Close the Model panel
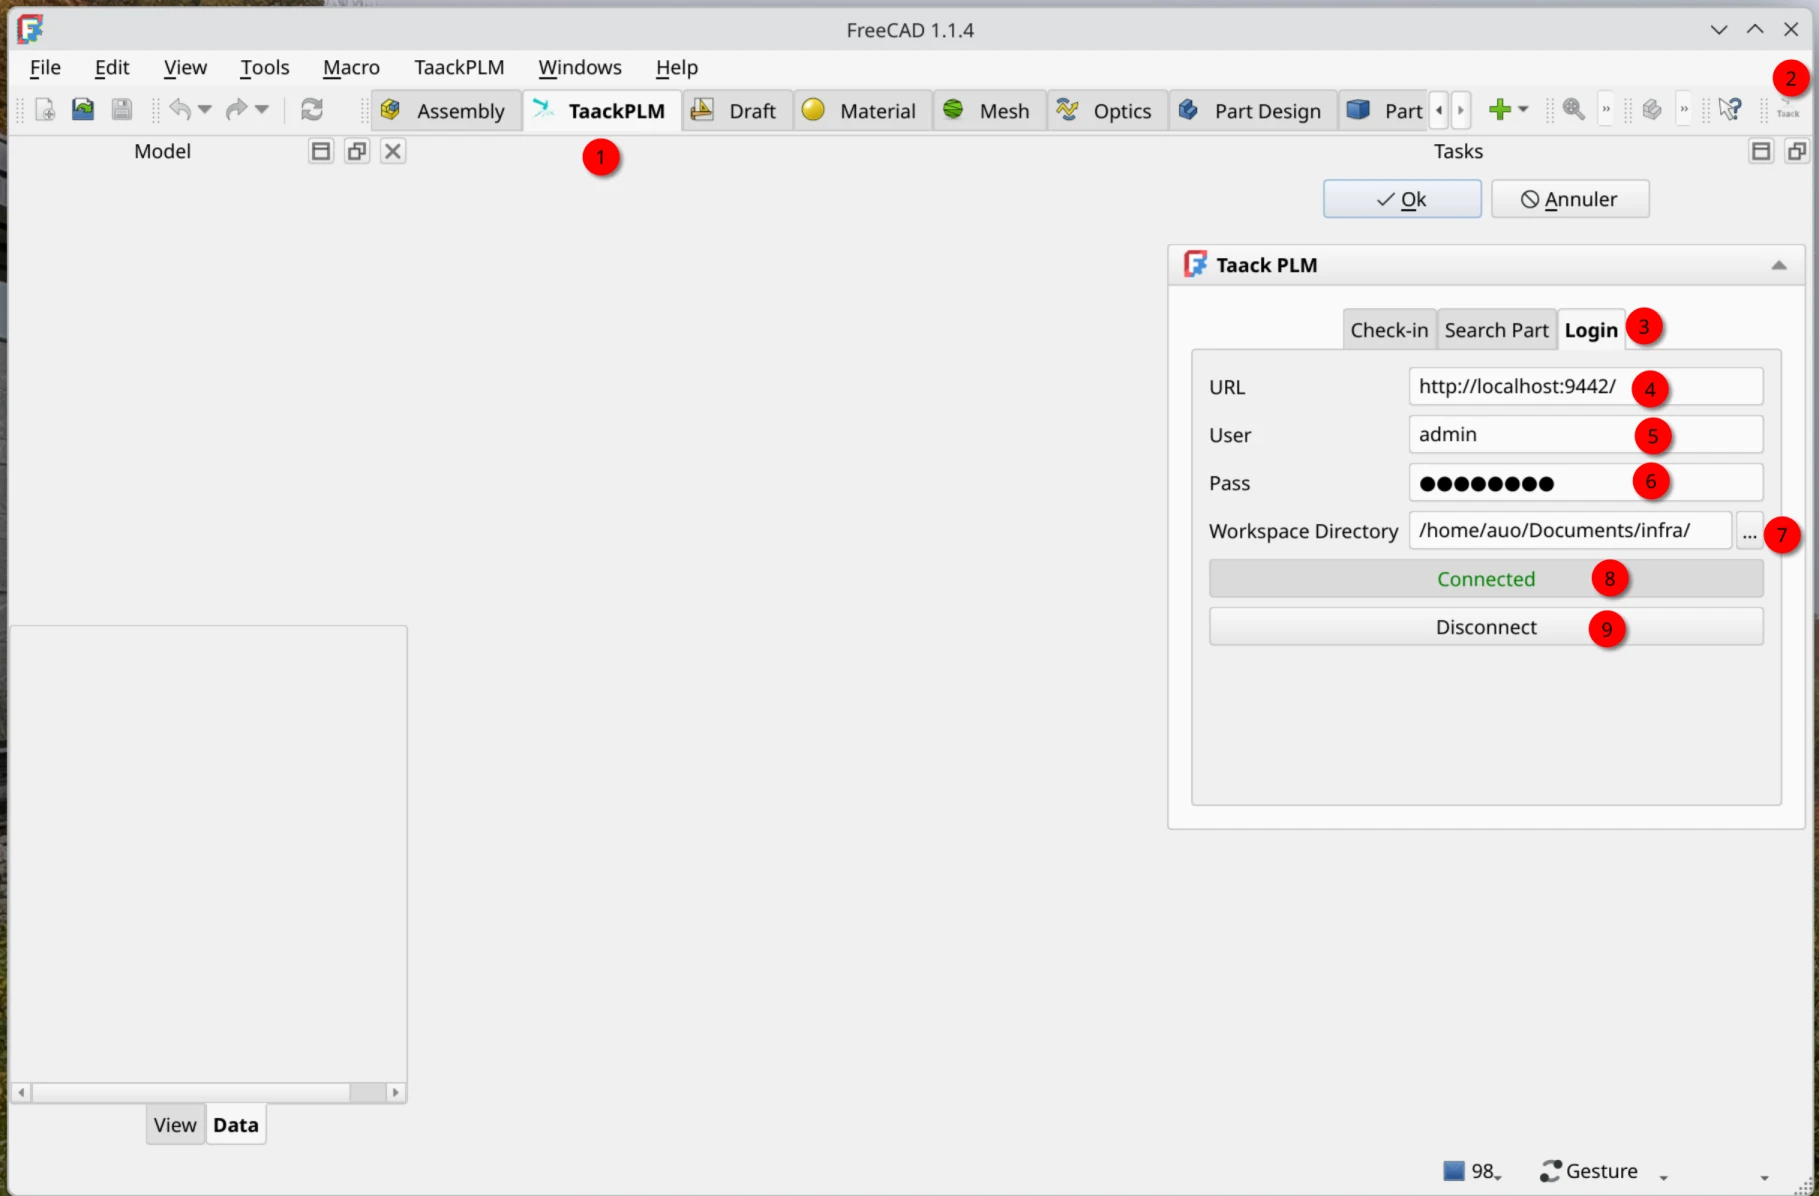Screen dimensions: 1819x1196 pos(393,151)
